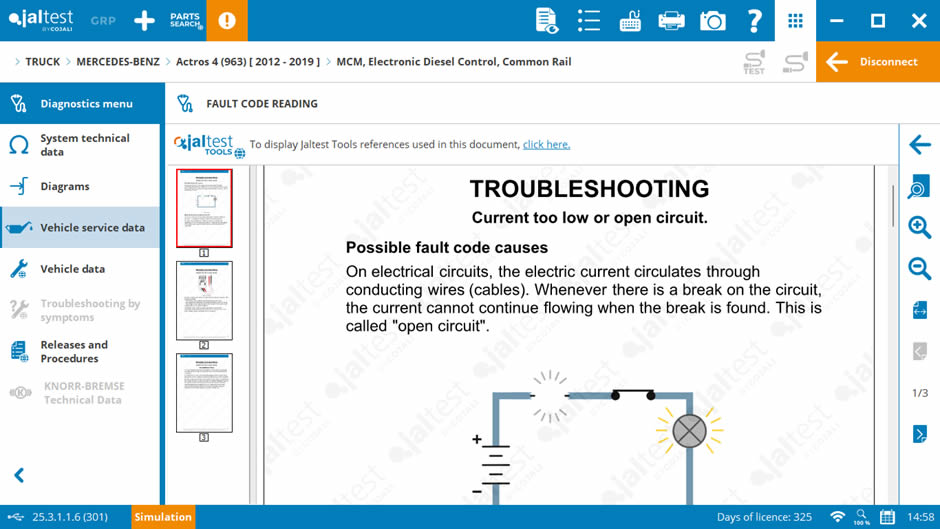Select page 1 thumbnail
This screenshot has height=529, width=940.
point(204,208)
